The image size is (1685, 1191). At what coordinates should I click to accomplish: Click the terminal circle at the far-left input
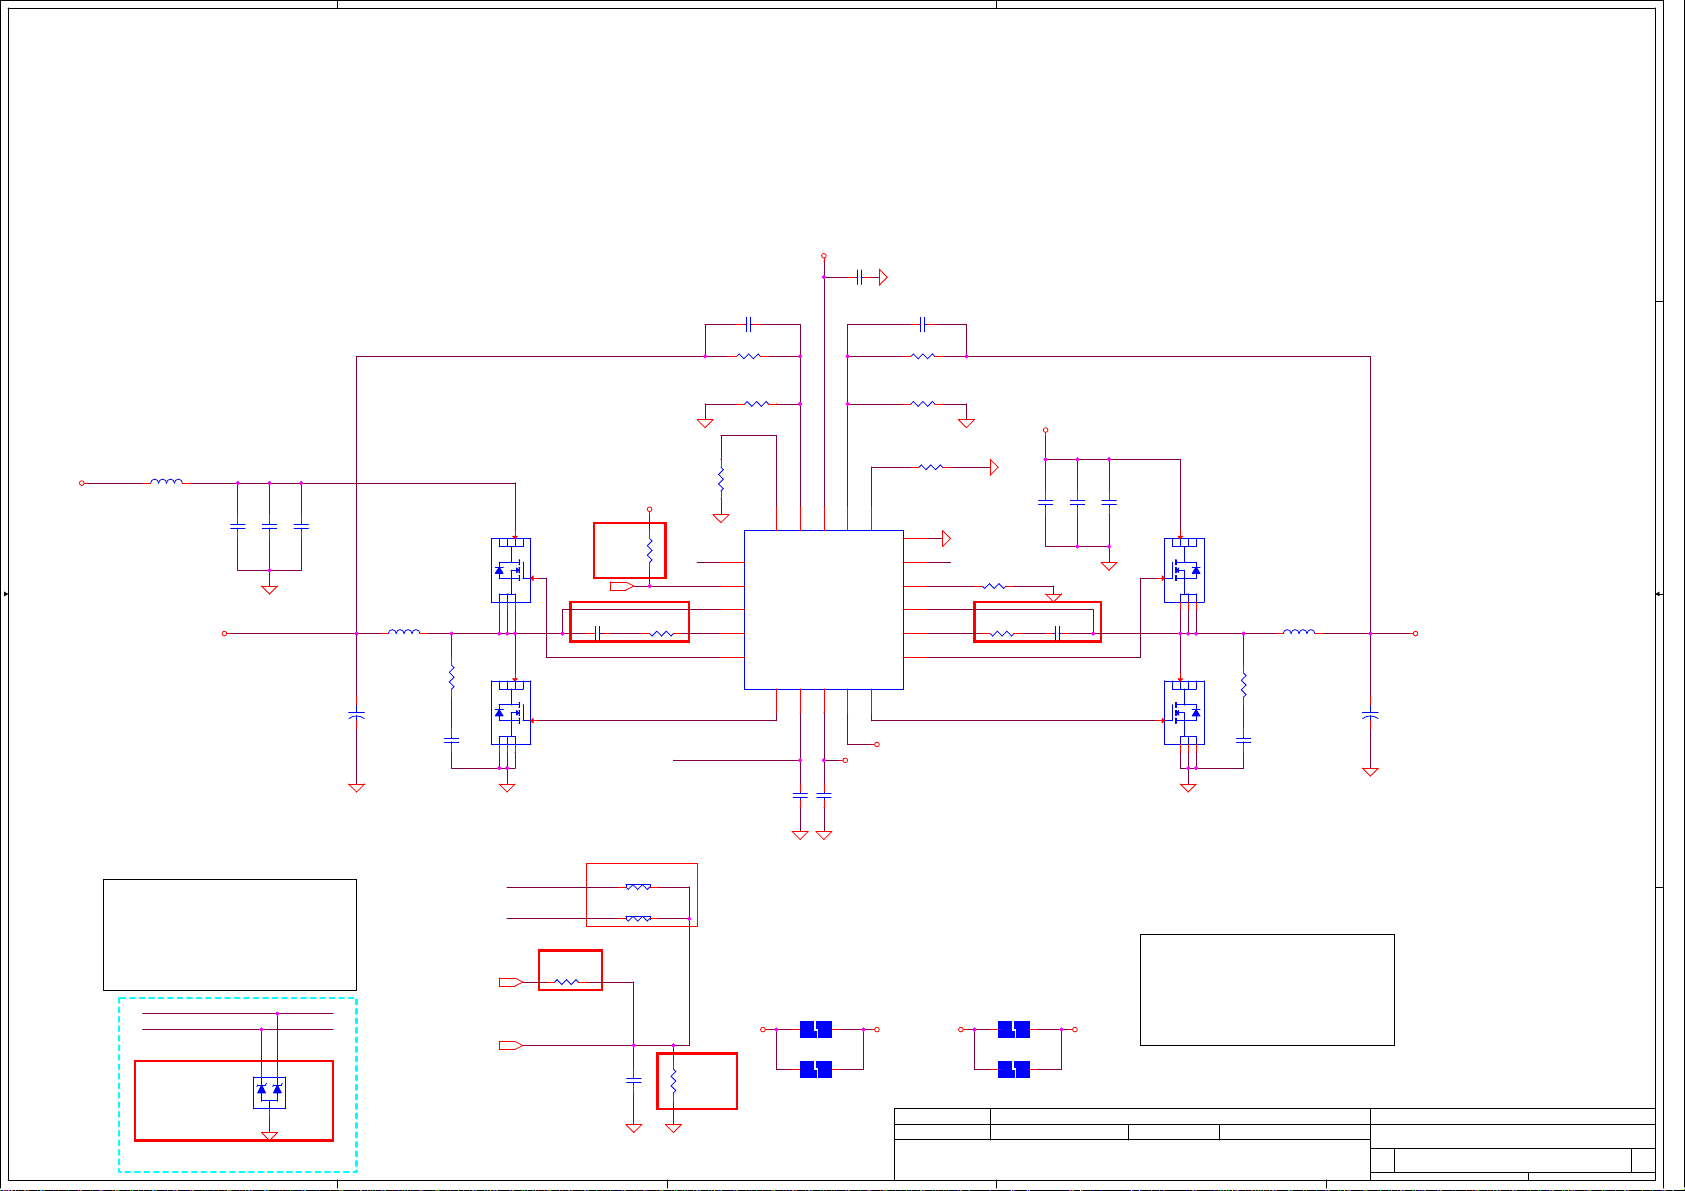[x=82, y=483]
